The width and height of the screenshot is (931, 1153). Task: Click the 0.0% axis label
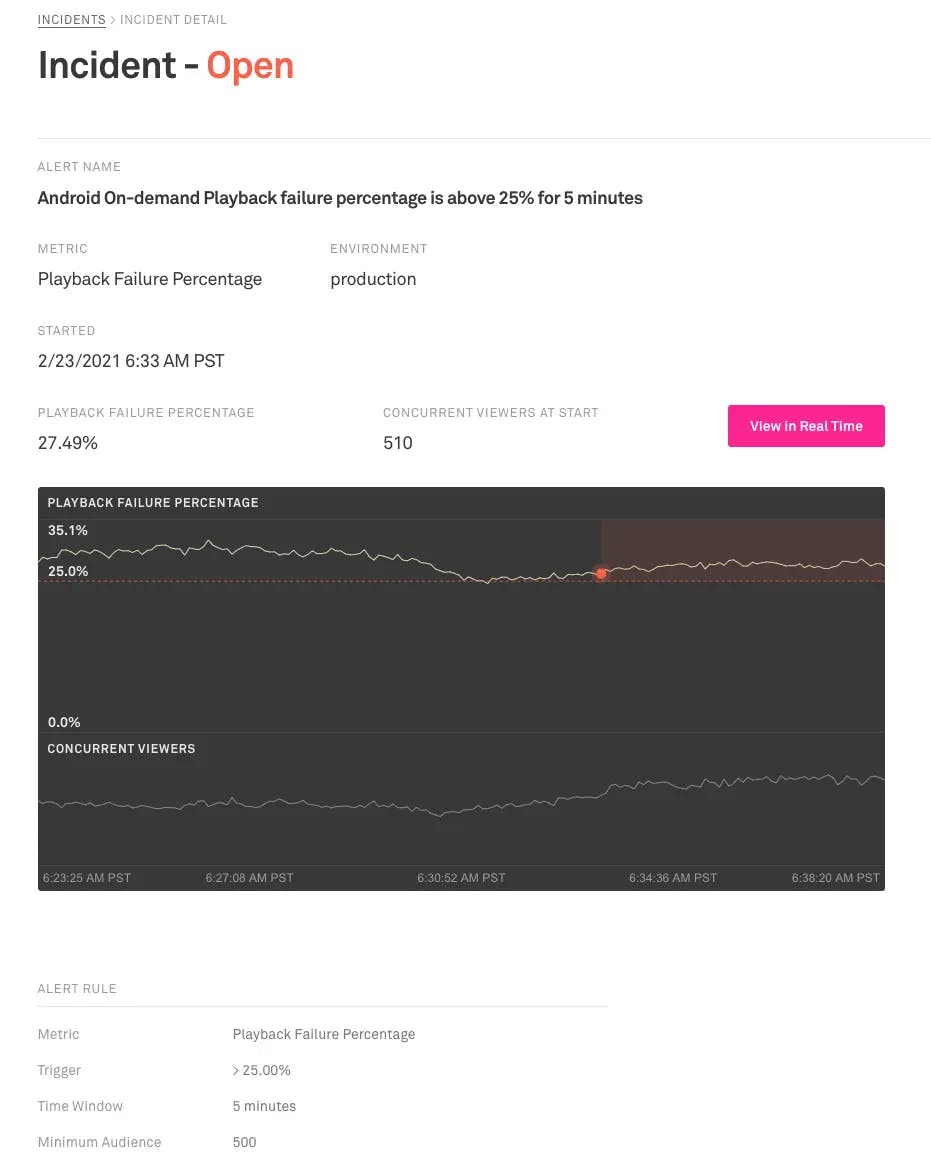point(65,722)
